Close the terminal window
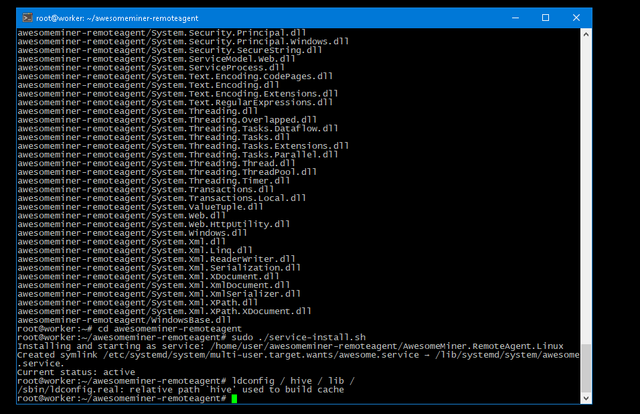 576,18
